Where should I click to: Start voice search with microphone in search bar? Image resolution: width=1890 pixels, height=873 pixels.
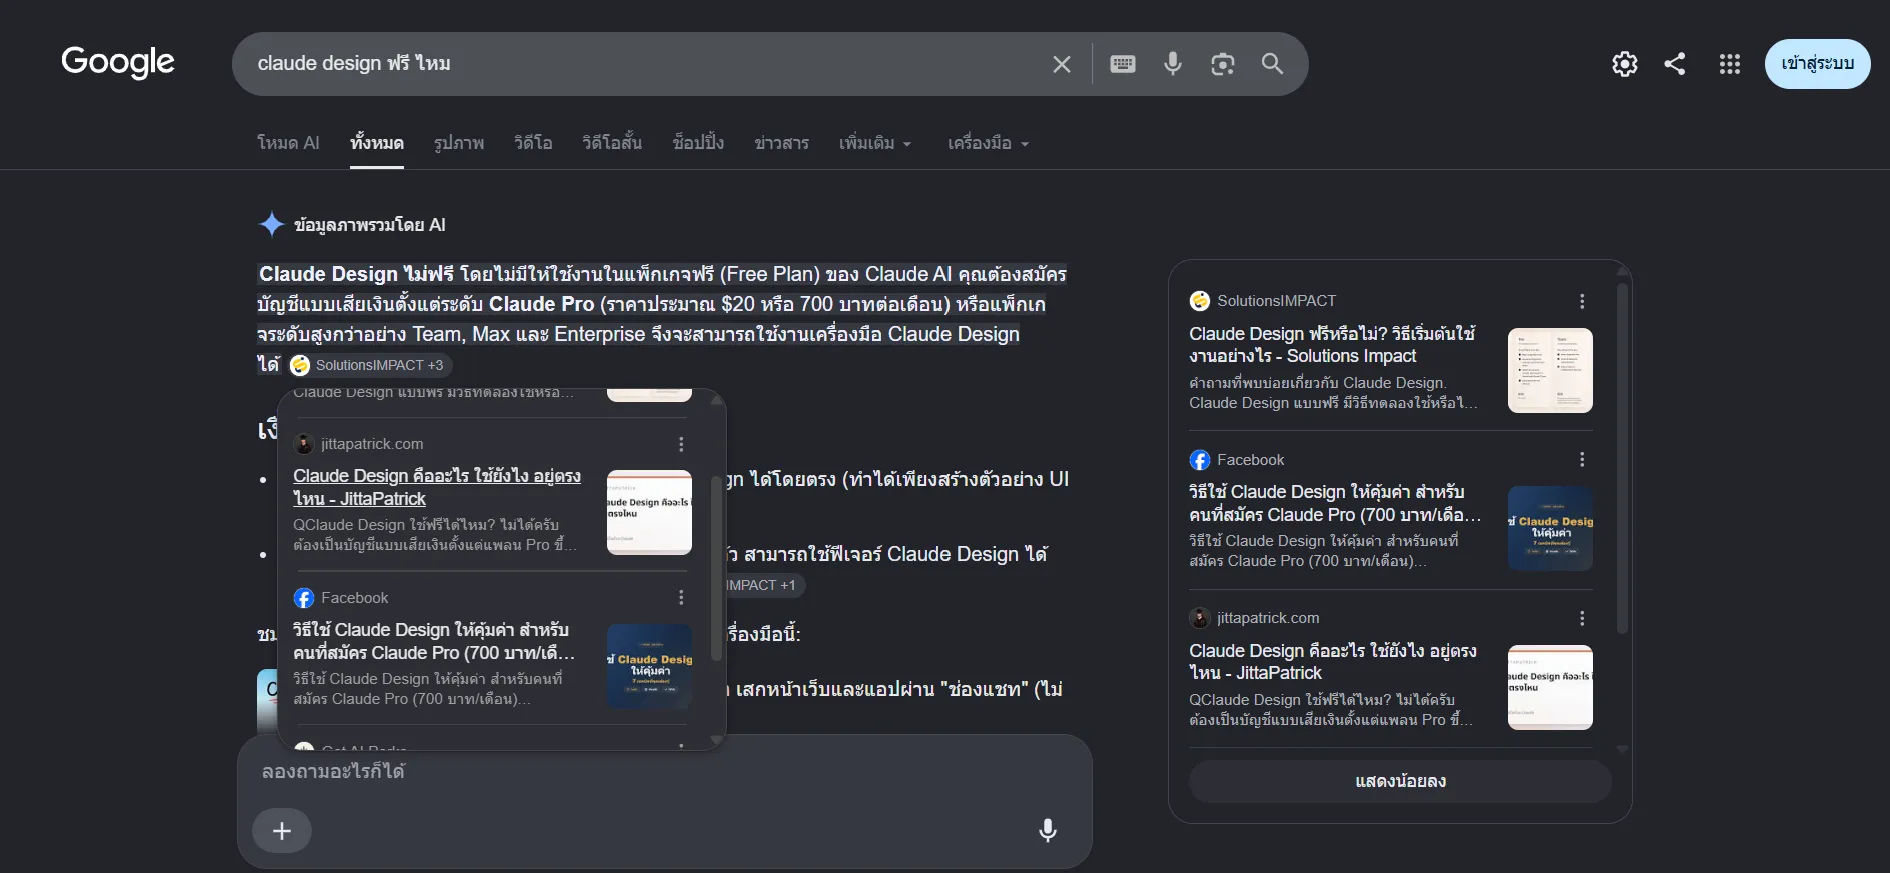(x=1173, y=64)
